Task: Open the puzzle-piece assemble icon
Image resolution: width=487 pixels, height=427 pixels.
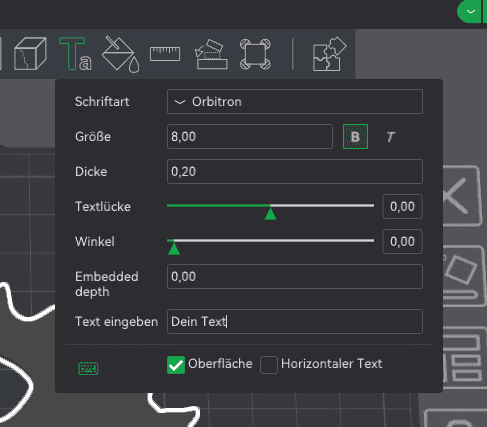Action: [x=330, y=54]
